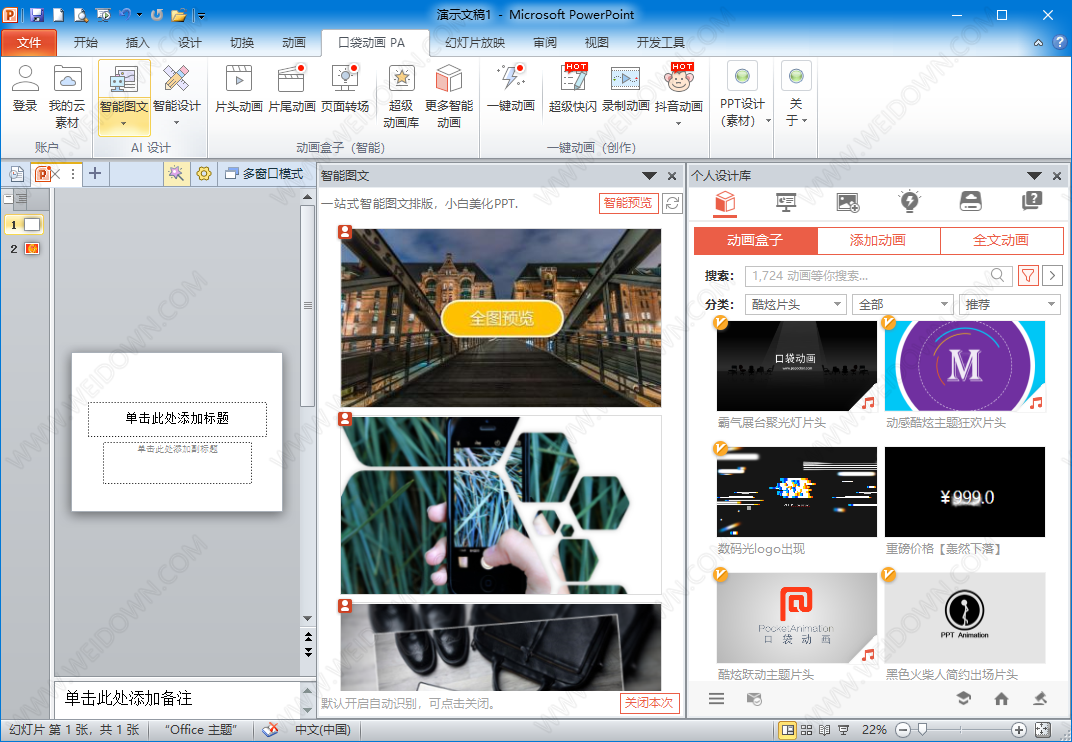Launch the 片头动画 intro animation tool

tap(239, 89)
